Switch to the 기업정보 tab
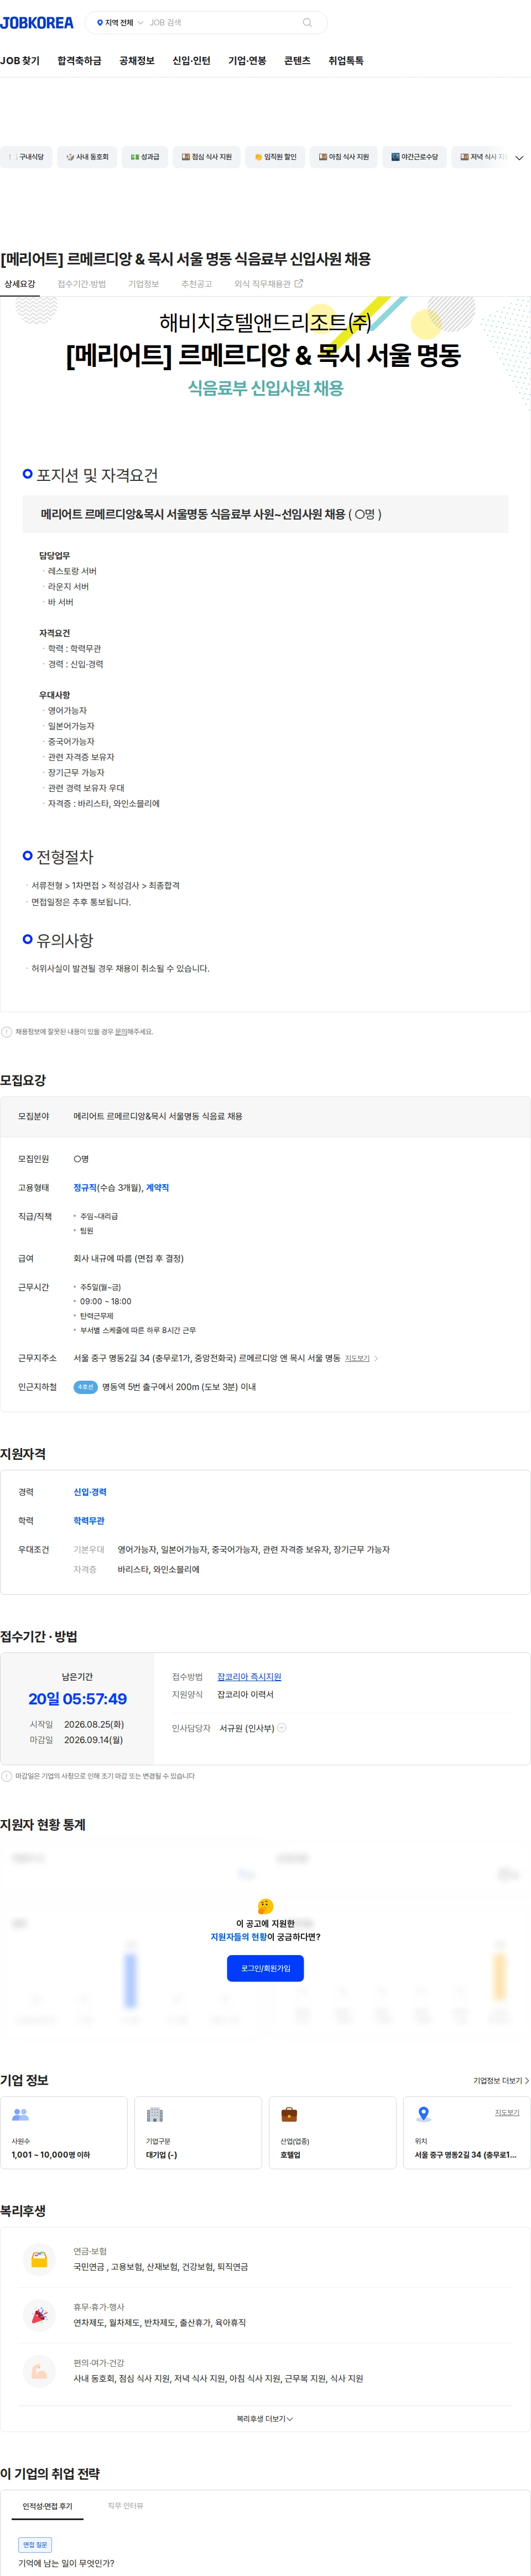 (x=143, y=284)
